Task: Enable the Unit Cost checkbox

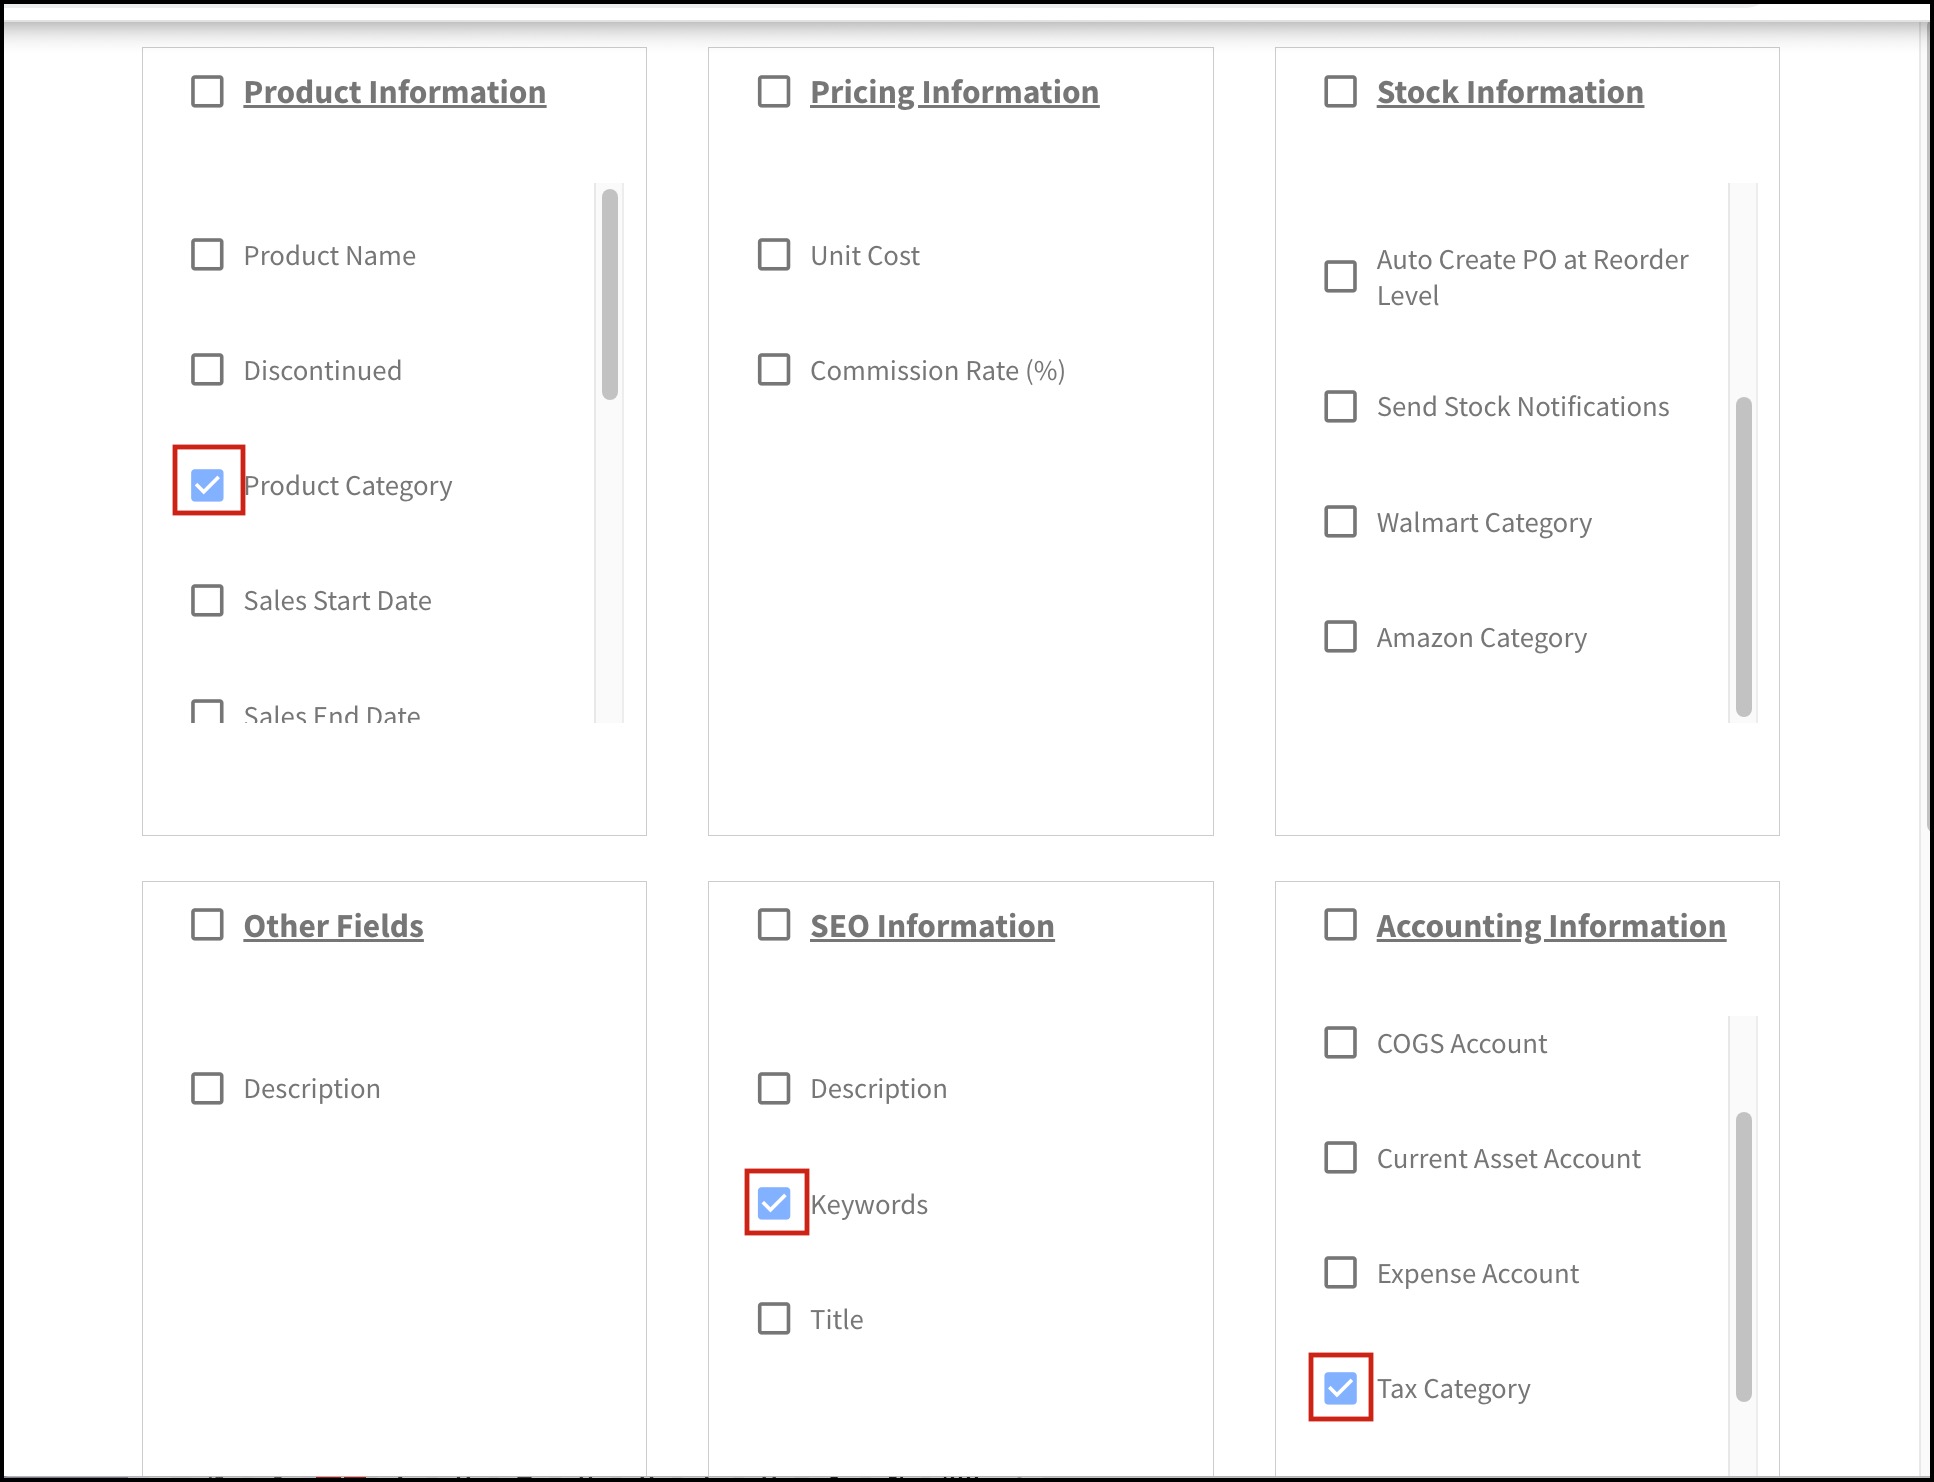Action: 774,255
